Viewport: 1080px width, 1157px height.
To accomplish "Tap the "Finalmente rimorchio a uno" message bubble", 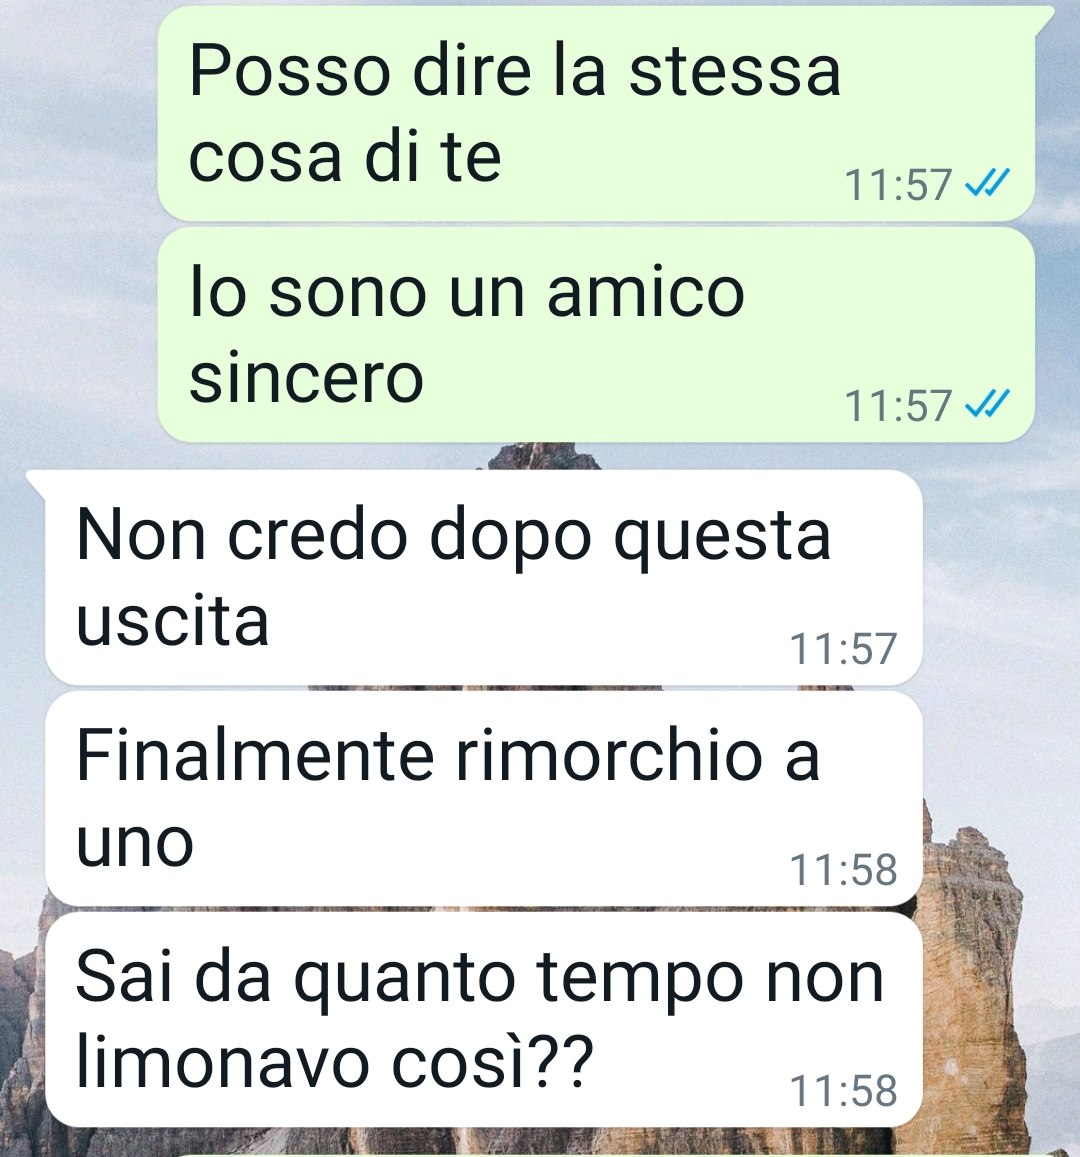I will [x=484, y=798].
